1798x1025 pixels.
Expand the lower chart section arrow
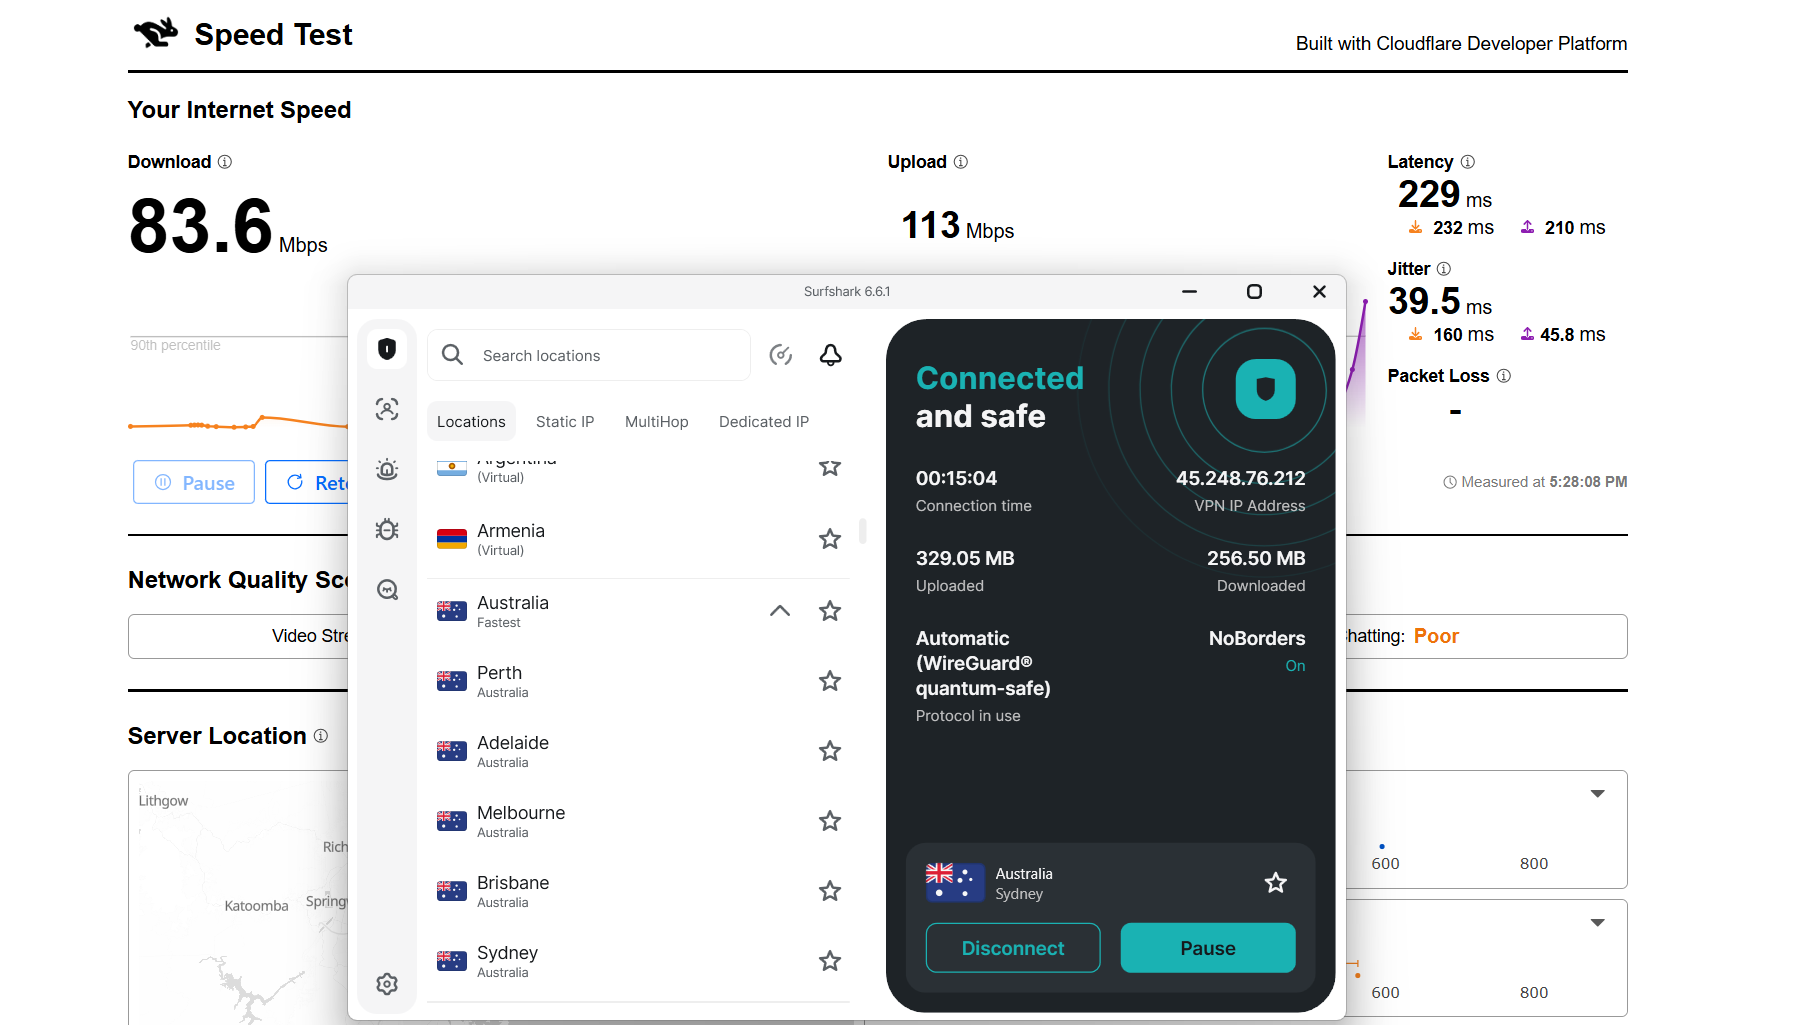coord(1597,922)
